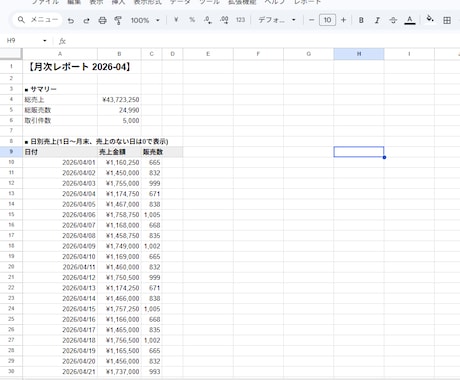Open the デフォ... font dropdown
The height and width of the screenshot is (380, 460).
tap(277, 20)
